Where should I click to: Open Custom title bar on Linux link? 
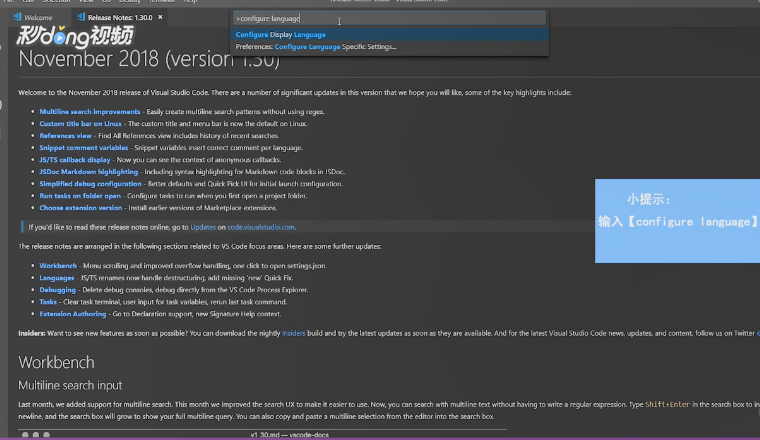coord(80,124)
